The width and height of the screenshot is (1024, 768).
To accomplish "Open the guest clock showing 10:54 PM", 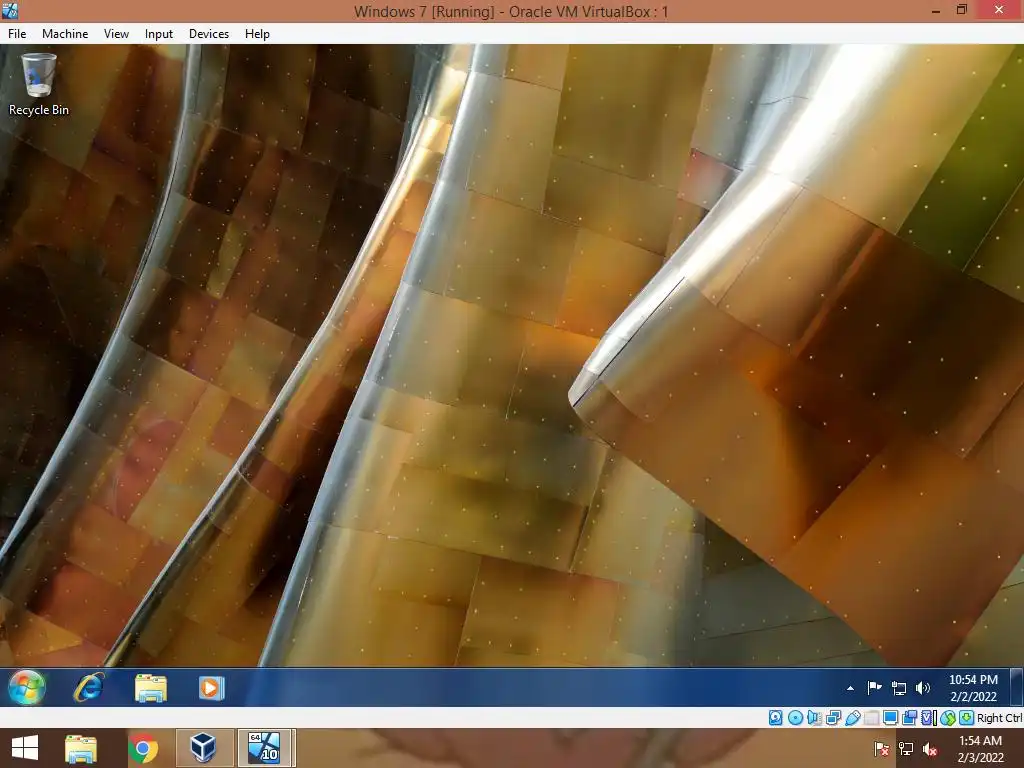I will (x=973, y=688).
